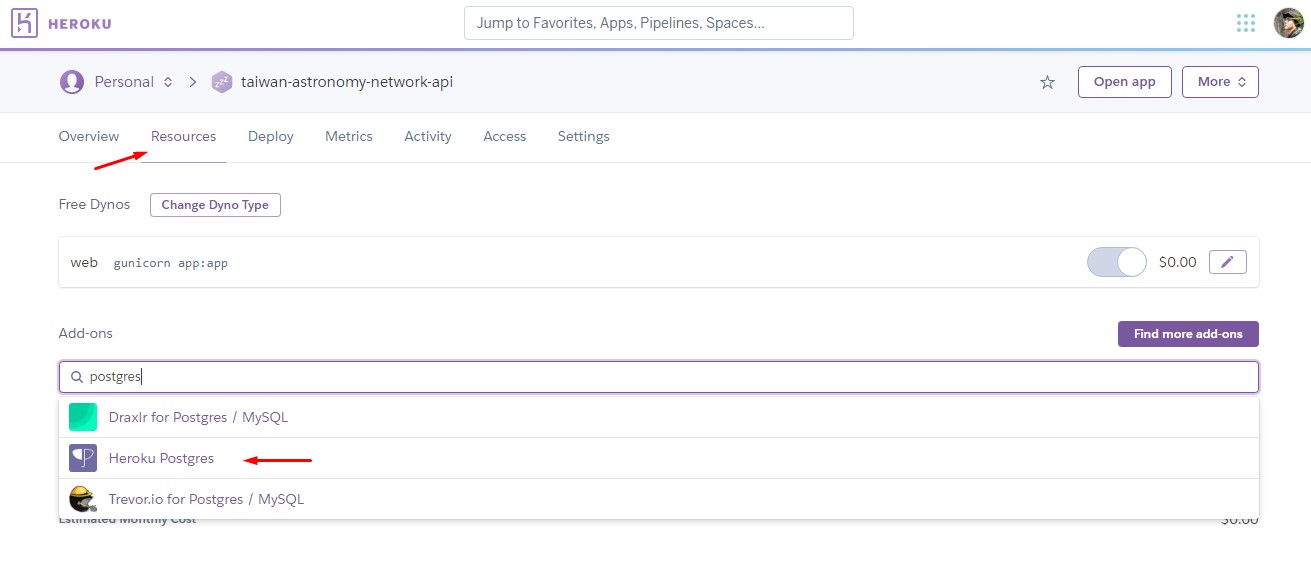Select Heroku Postgres from suggestions
The width and height of the screenshot is (1311, 580).
click(x=659, y=458)
